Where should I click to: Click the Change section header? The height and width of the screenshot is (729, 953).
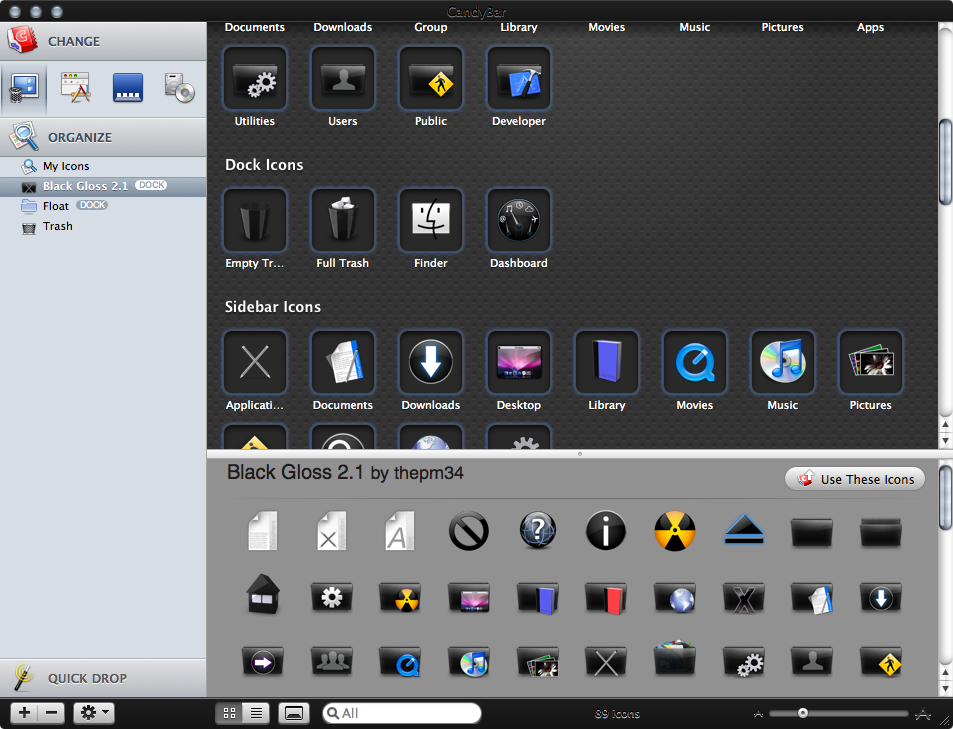pos(103,41)
